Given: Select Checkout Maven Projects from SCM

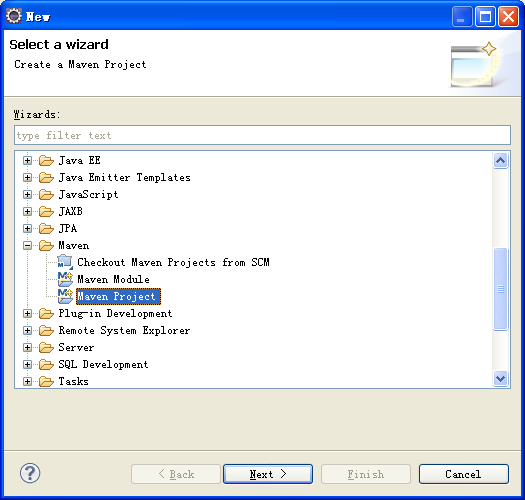Looking at the screenshot, I should [x=173, y=262].
